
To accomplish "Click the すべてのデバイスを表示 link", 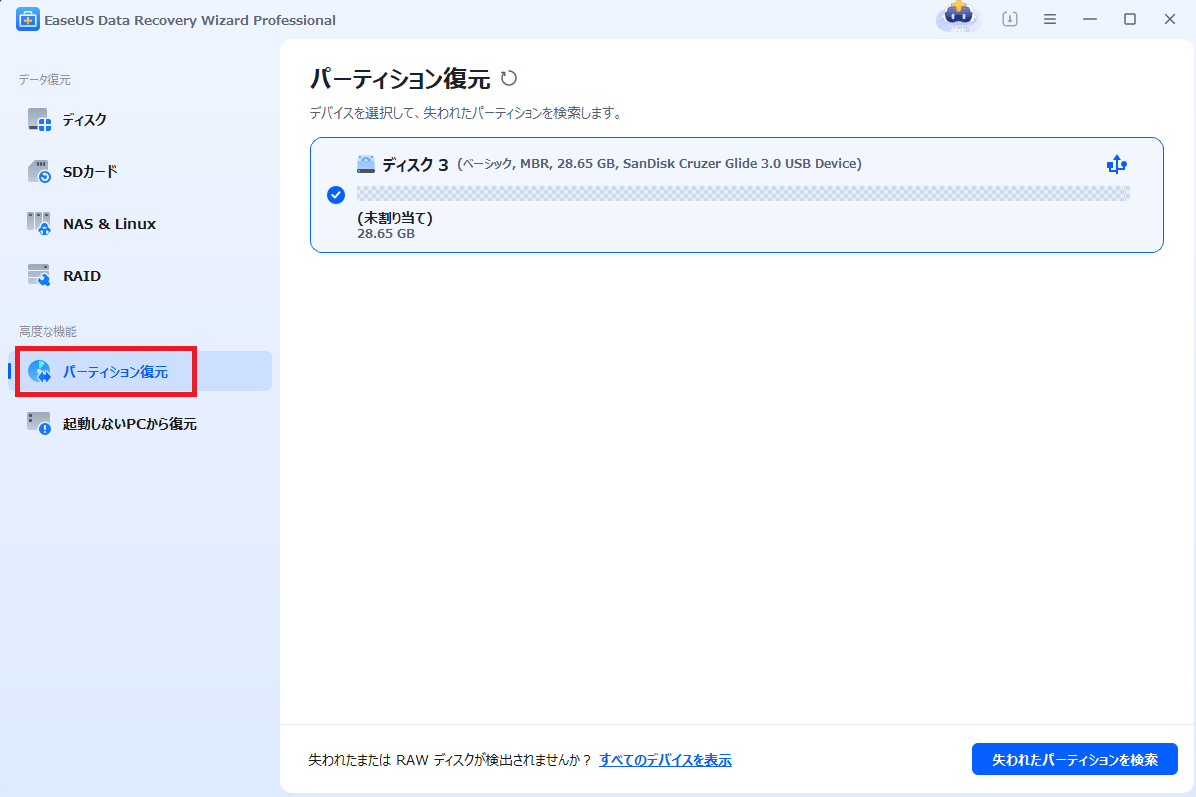I will pos(665,760).
